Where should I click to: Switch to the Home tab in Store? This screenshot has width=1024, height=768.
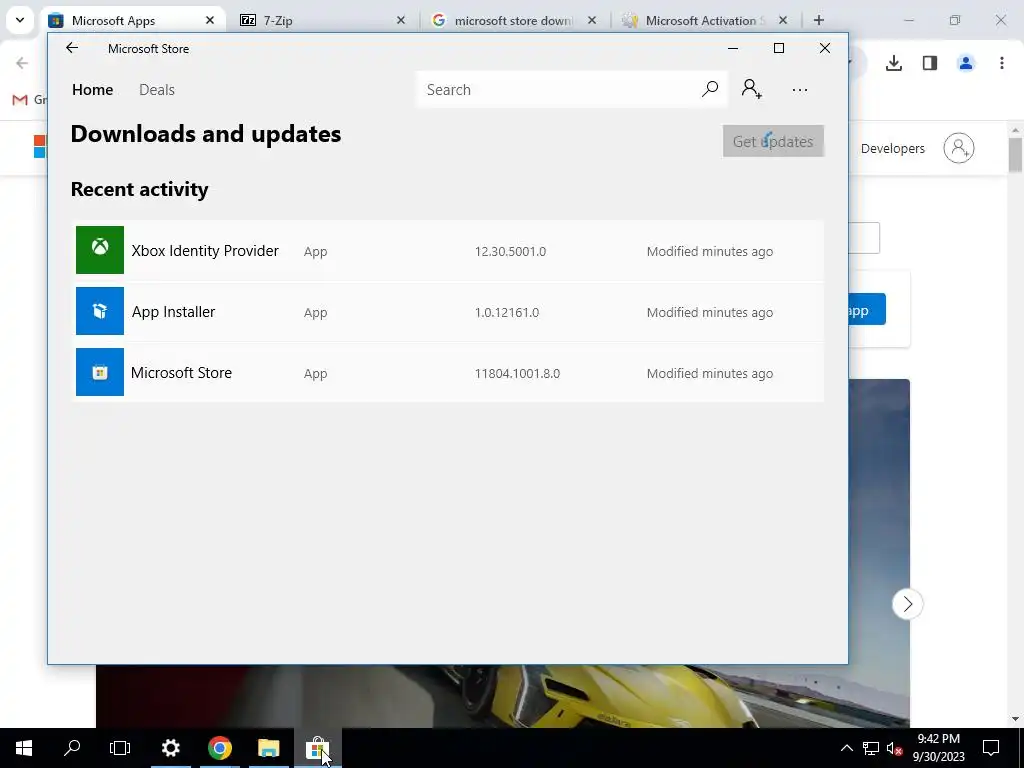point(93,89)
